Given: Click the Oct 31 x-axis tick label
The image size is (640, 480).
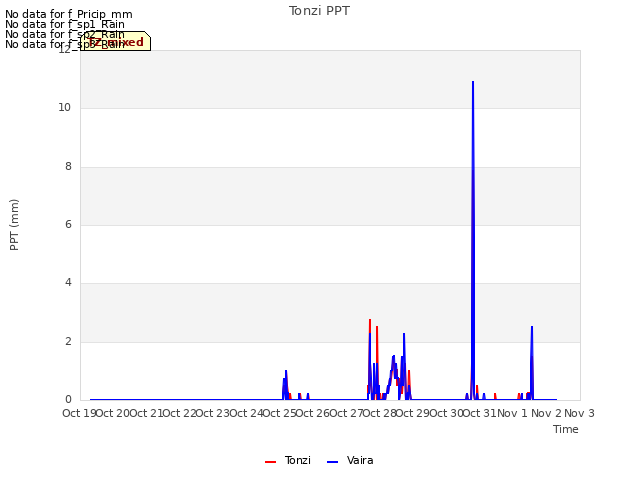Looking at the screenshot, I should click(x=480, y=413).
